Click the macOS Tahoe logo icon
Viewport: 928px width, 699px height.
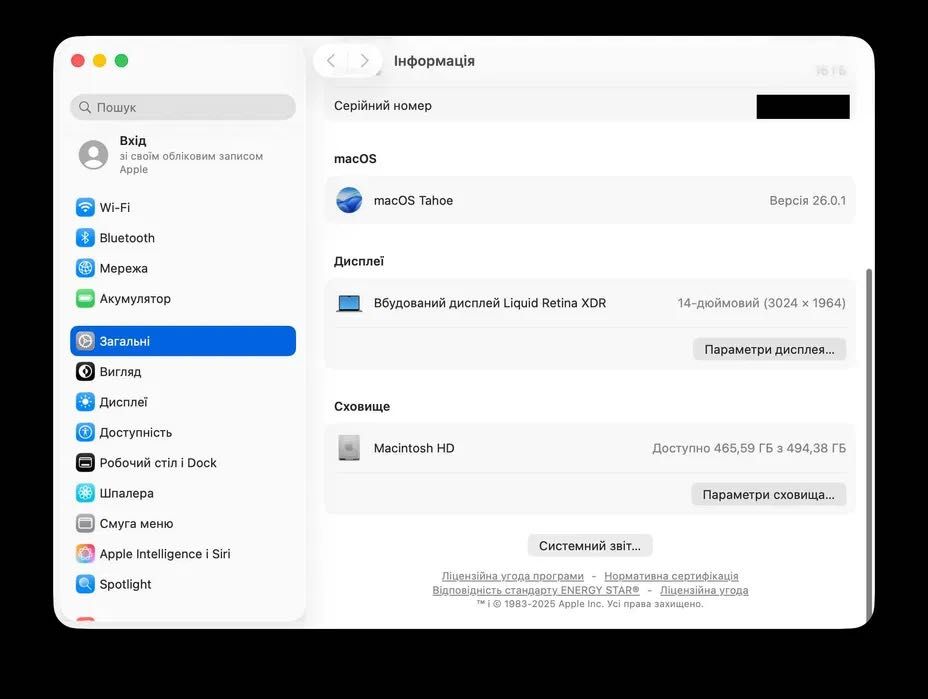point(349,200)
